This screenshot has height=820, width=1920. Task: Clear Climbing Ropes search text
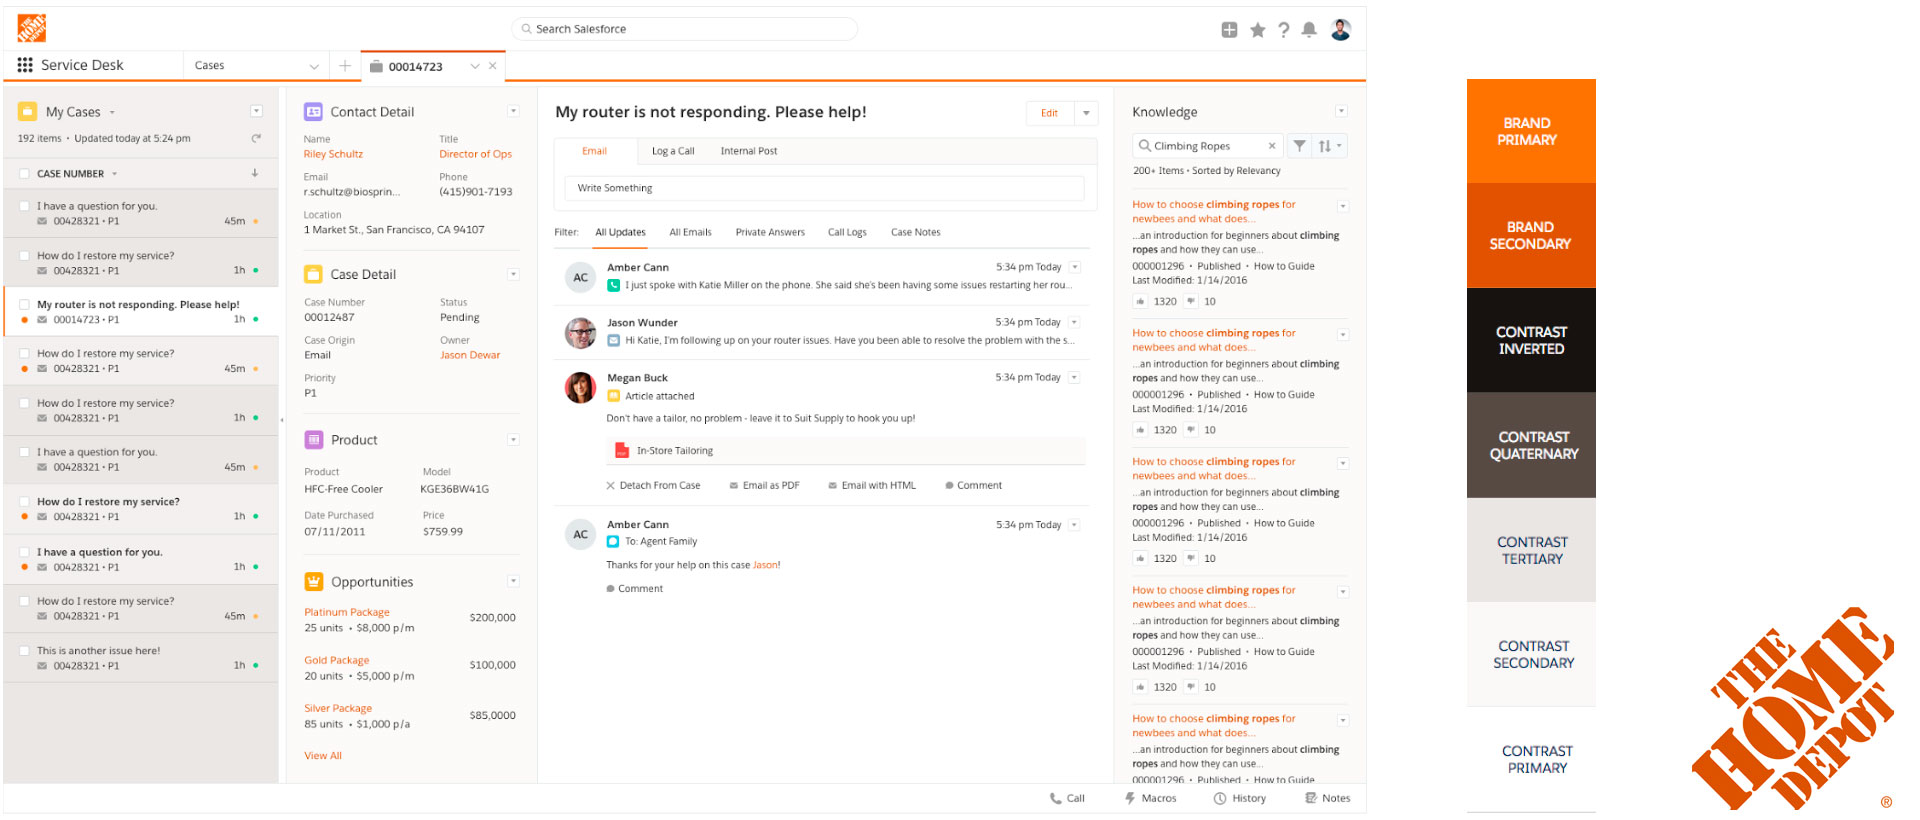tap(1272, 146)
